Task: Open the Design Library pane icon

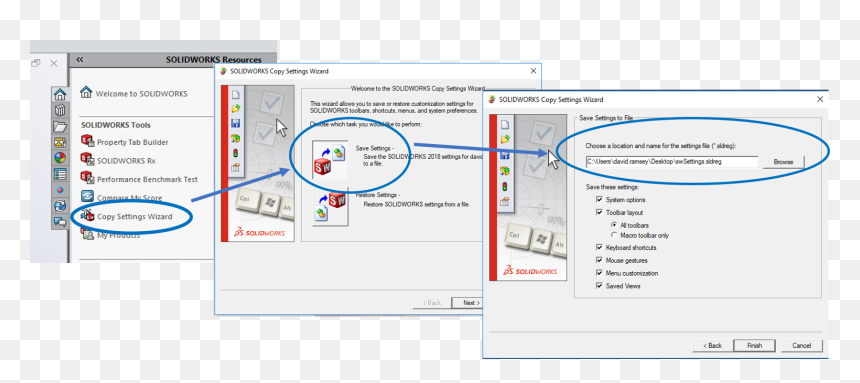Action: click(x=60, y=110)
